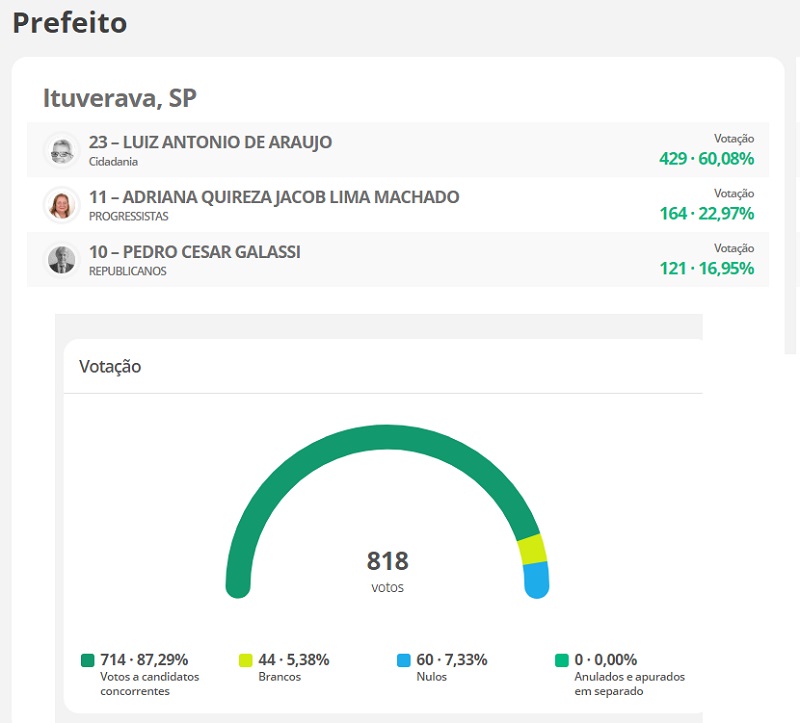Click legend value 60 · 7,33%
Viewport: 800px width, 723px height.
tap(452, 660)
